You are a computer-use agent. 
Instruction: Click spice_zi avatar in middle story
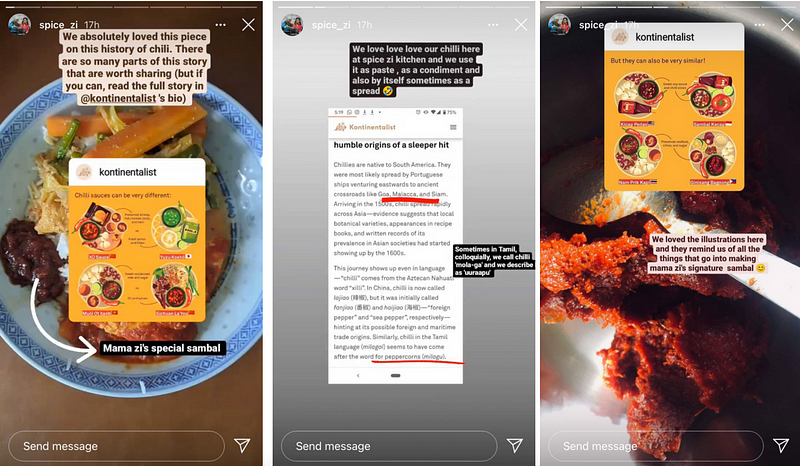(x=292, y=25)
